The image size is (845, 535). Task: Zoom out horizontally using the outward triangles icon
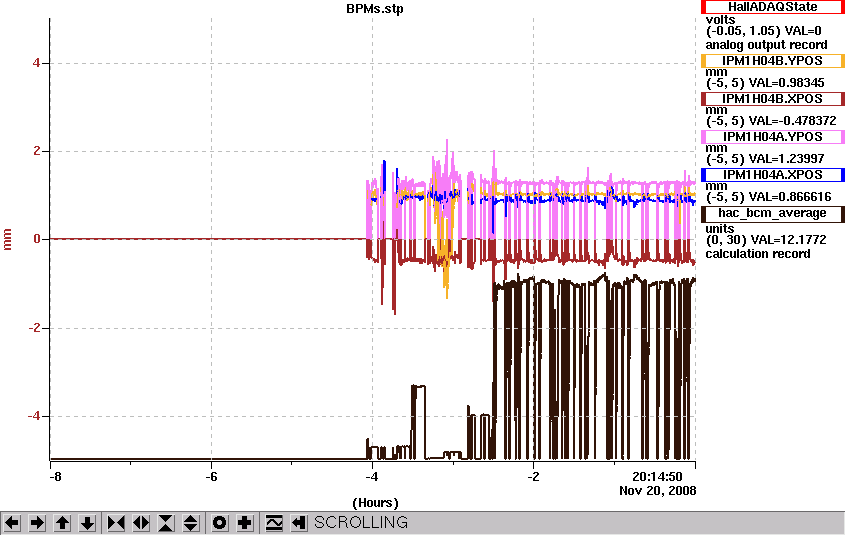pyautogui.click(x=141, y=523)
